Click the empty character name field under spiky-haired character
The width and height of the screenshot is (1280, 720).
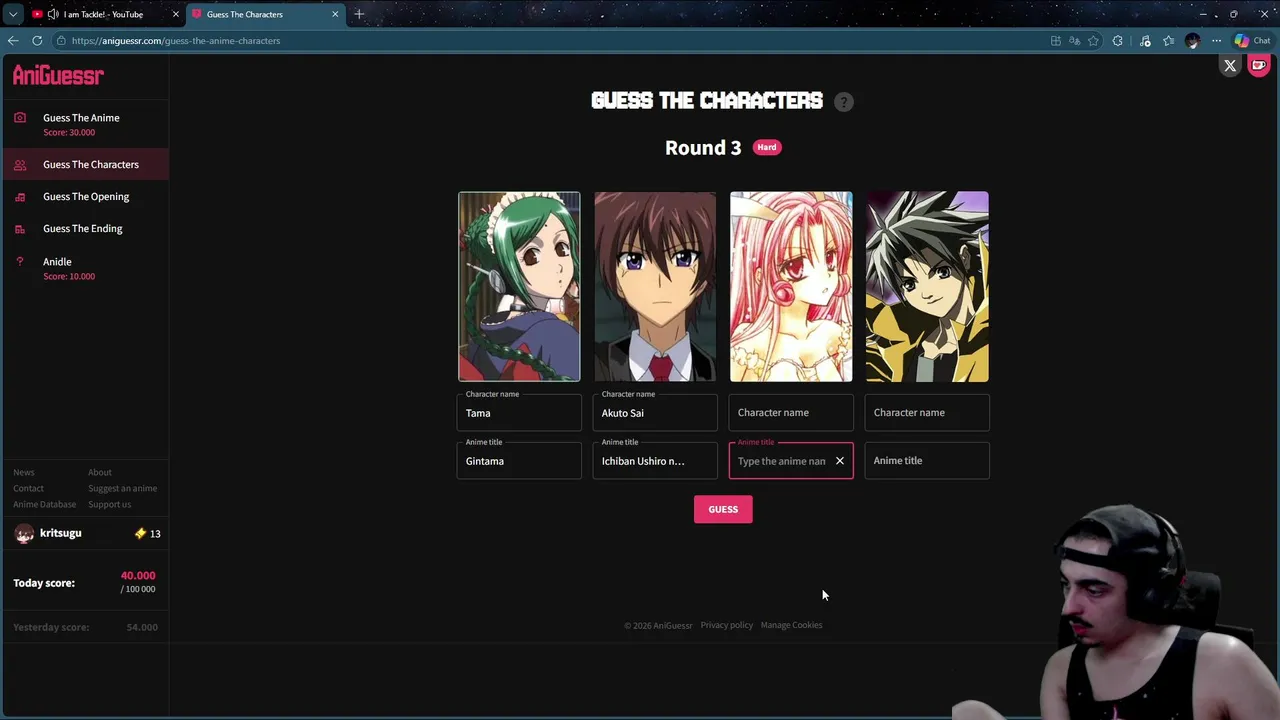pos(927,413)
